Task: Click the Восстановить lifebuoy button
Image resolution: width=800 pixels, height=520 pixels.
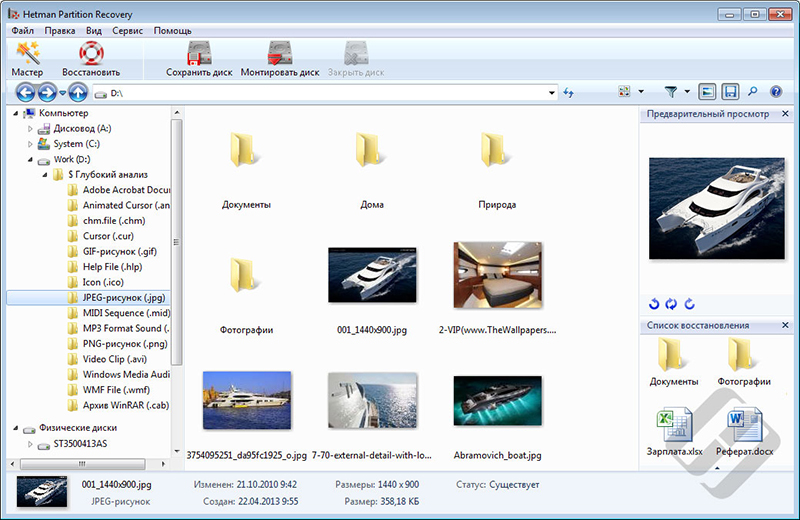Action: click(x=91, y=60)
